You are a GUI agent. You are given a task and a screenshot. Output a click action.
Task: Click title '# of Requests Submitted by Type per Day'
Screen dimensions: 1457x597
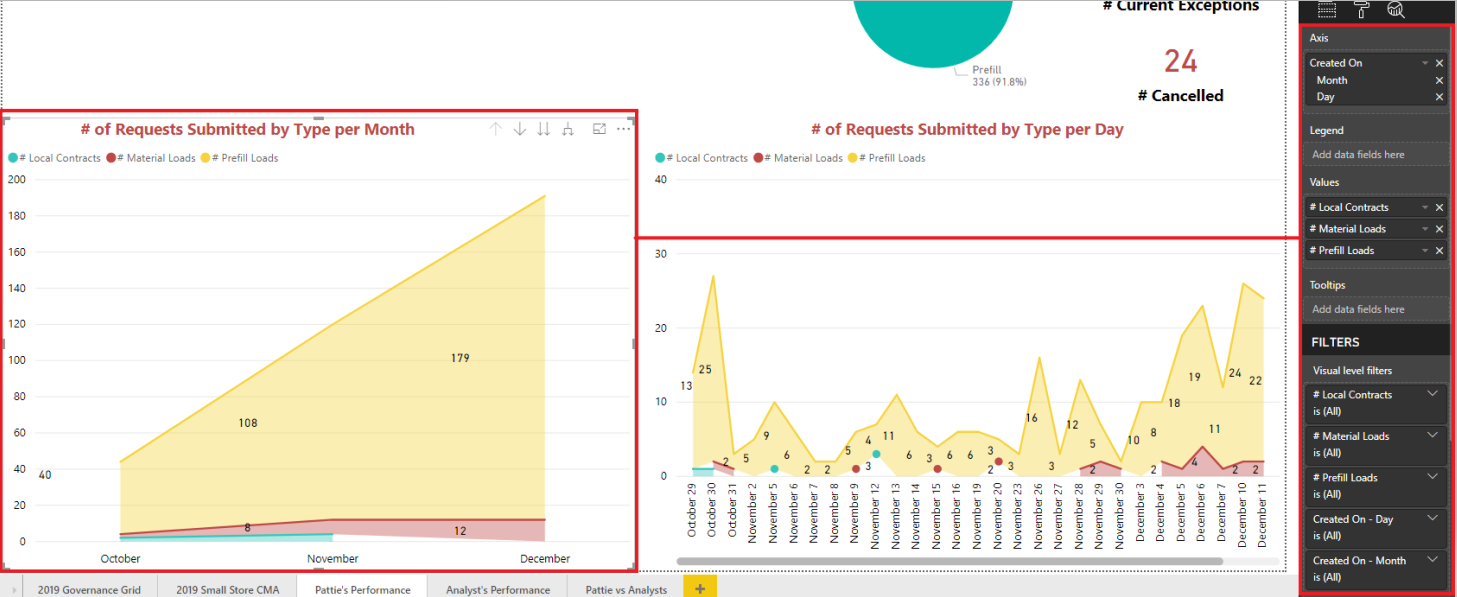(x=967, y=129)
